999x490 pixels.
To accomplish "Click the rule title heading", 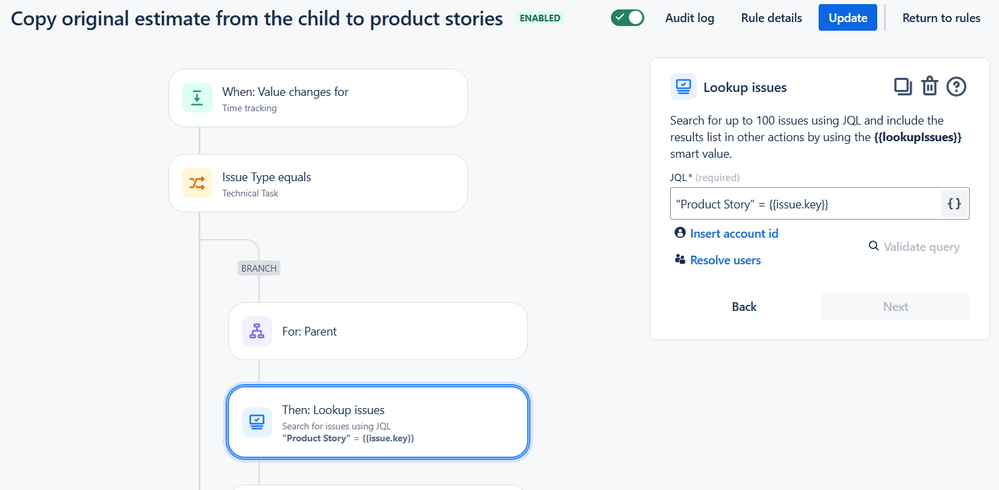I will coord(257,18).
